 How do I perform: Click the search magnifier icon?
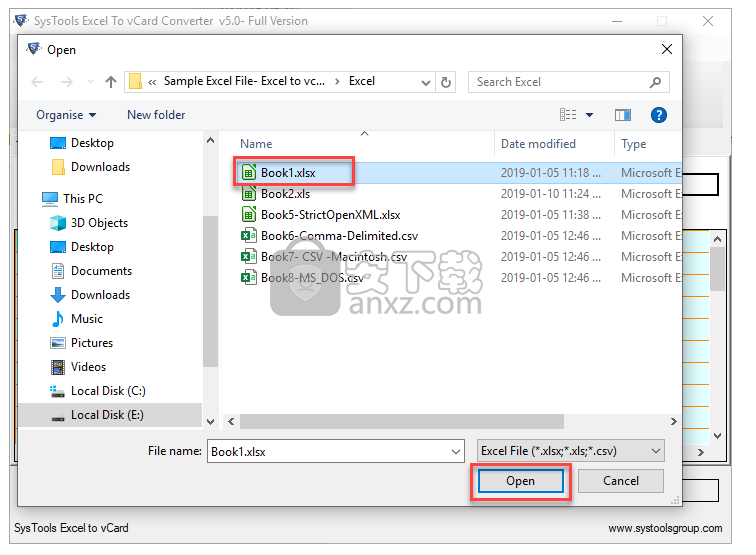coord(655,82)
